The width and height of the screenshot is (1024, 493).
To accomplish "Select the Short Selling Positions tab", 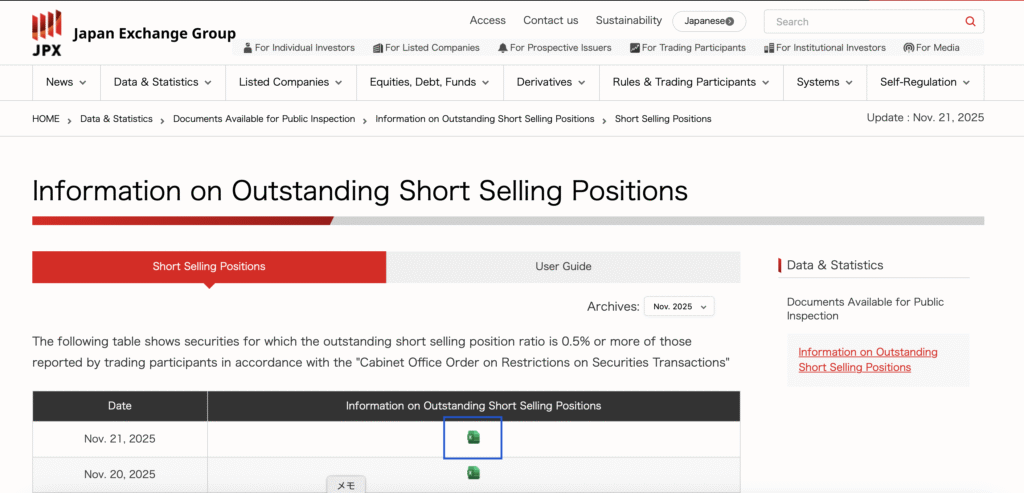I will pos(209,267).
